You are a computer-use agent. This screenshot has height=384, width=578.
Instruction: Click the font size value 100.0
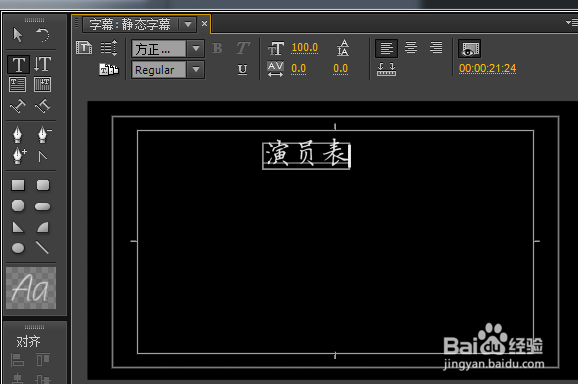tap(304, 48)
